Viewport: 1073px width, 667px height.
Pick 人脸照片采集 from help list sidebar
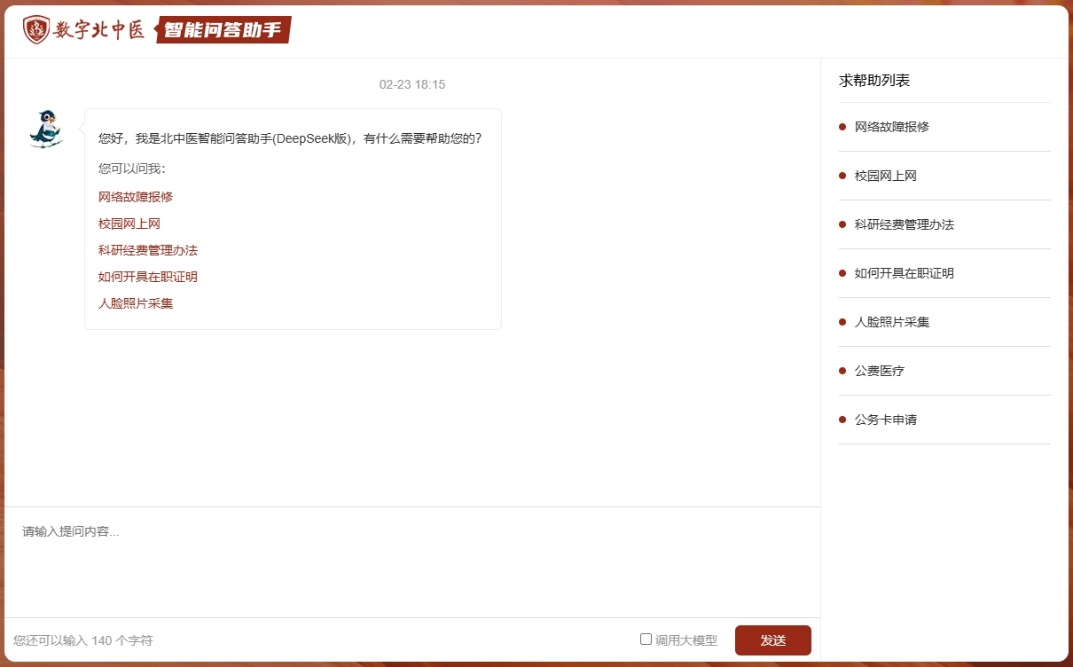891,322
